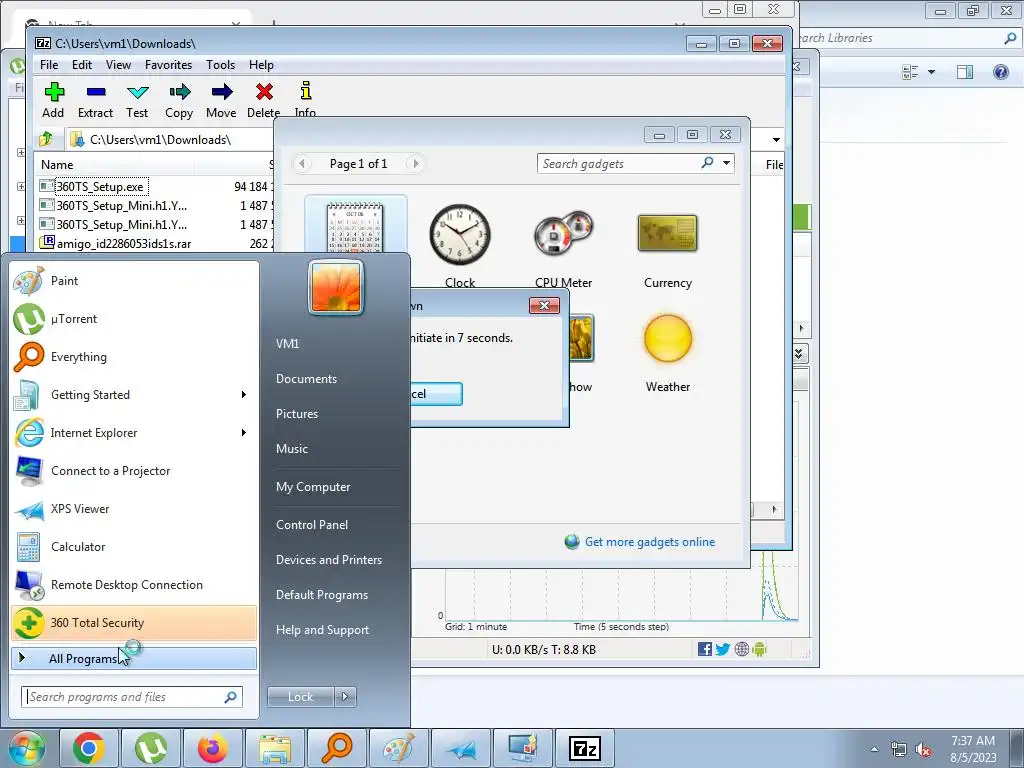
Task: Select amigo_id2286053ids1s.rar file
Action: point(124,244)
